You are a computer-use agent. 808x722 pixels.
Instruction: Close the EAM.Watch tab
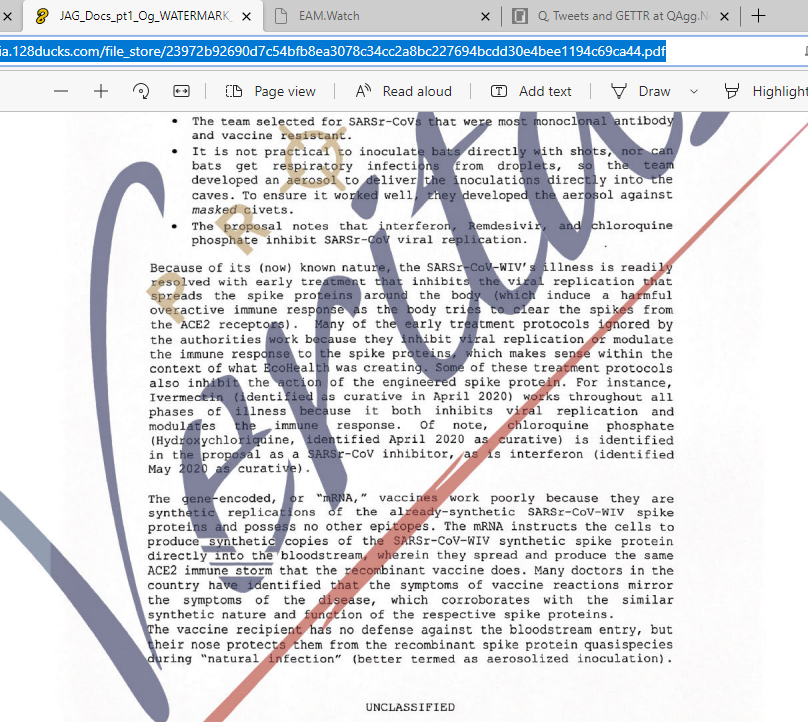tap(485, 16)
